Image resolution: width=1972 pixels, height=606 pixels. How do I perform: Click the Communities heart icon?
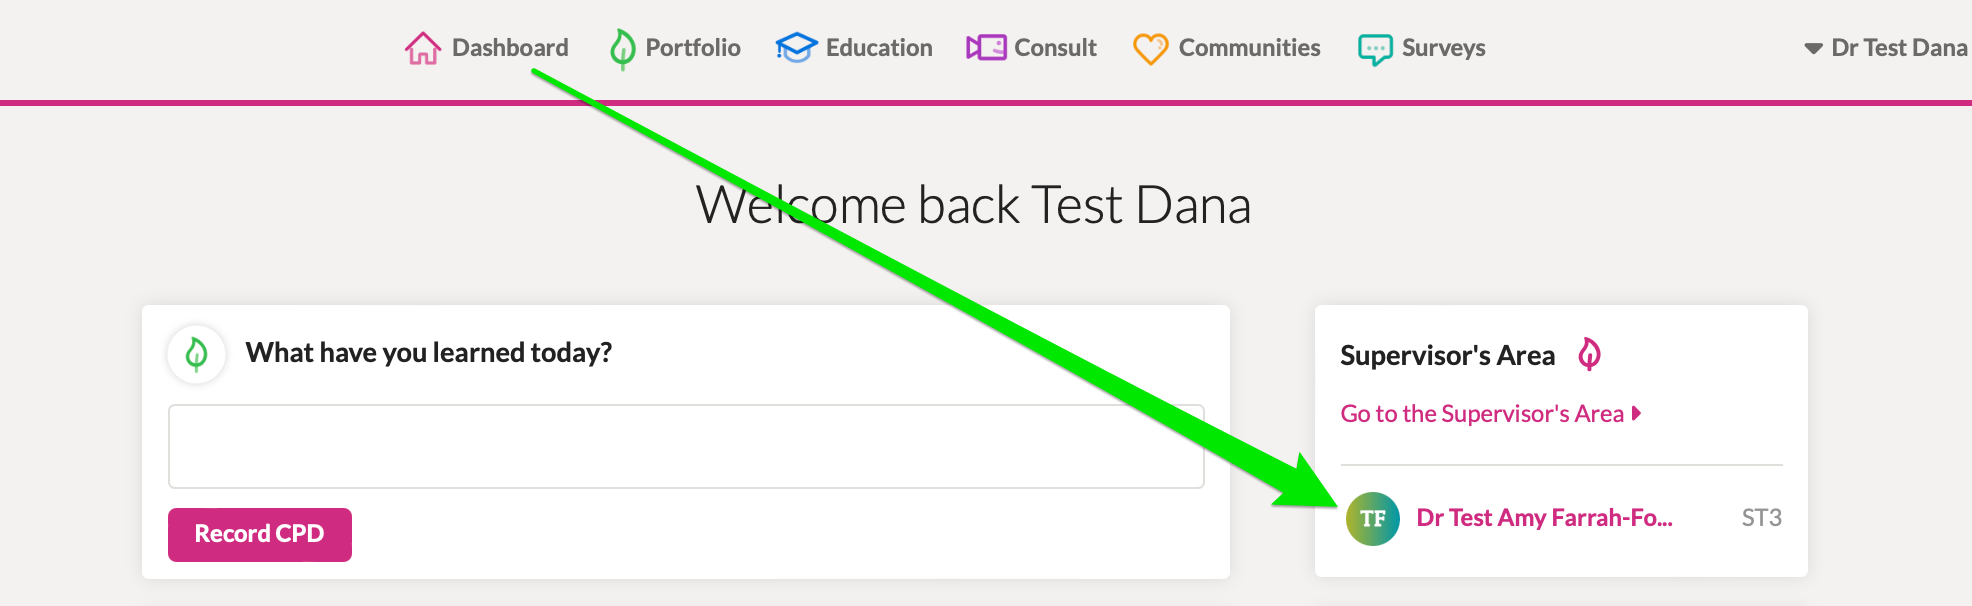pyautogui.click(x=1151, y=48)
